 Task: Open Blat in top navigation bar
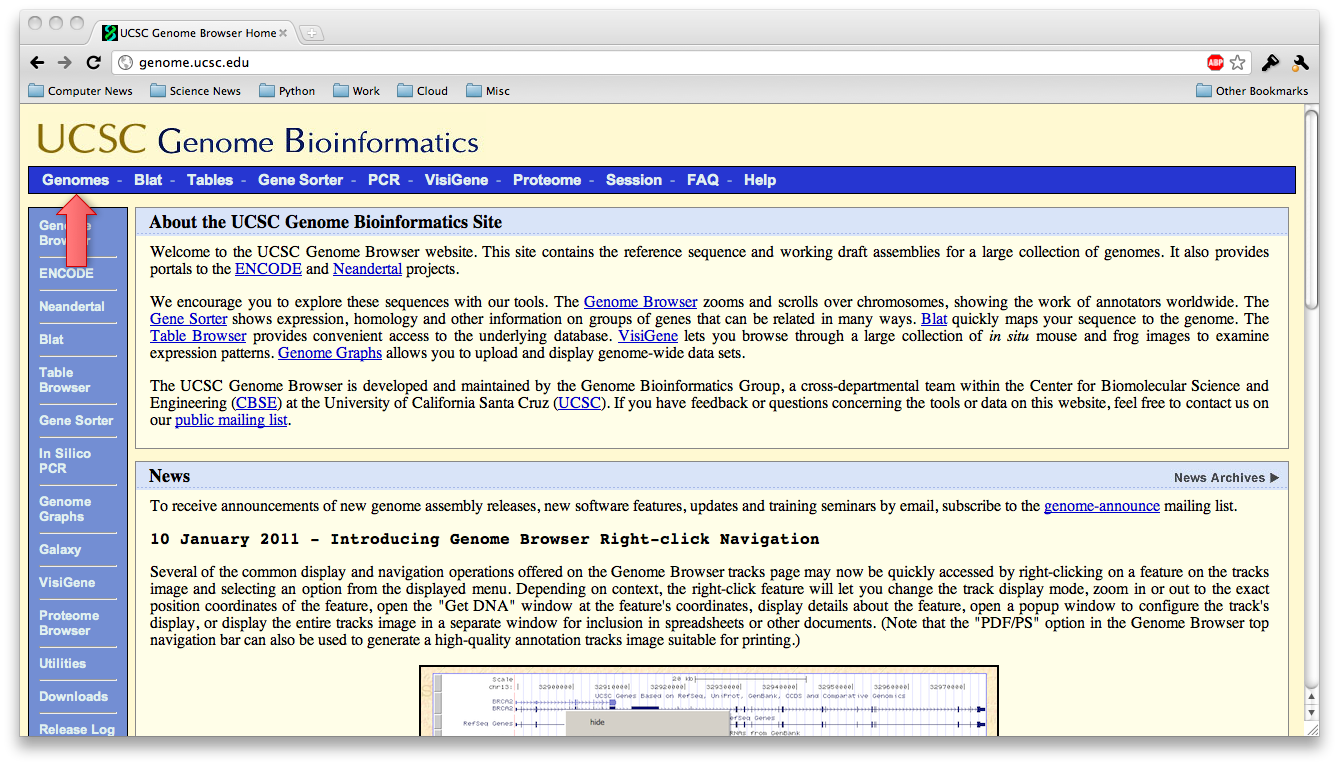click(x=148, y=180)
